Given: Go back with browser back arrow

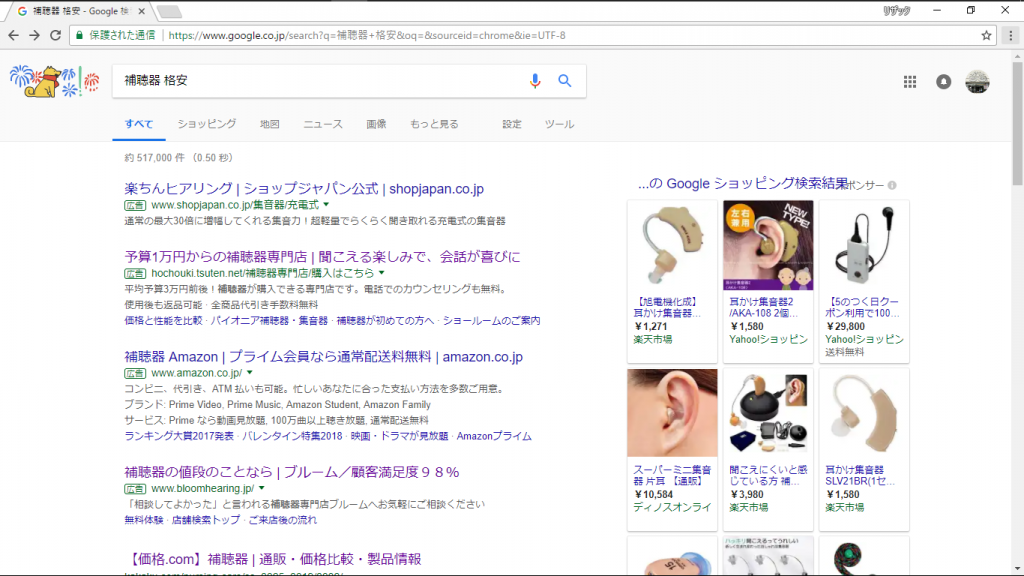Looking at the screenshot, I should (13, 35).
